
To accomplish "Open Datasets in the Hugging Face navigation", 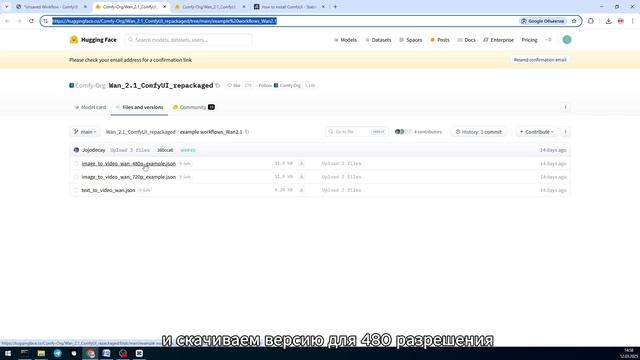I will click(378, 40).
